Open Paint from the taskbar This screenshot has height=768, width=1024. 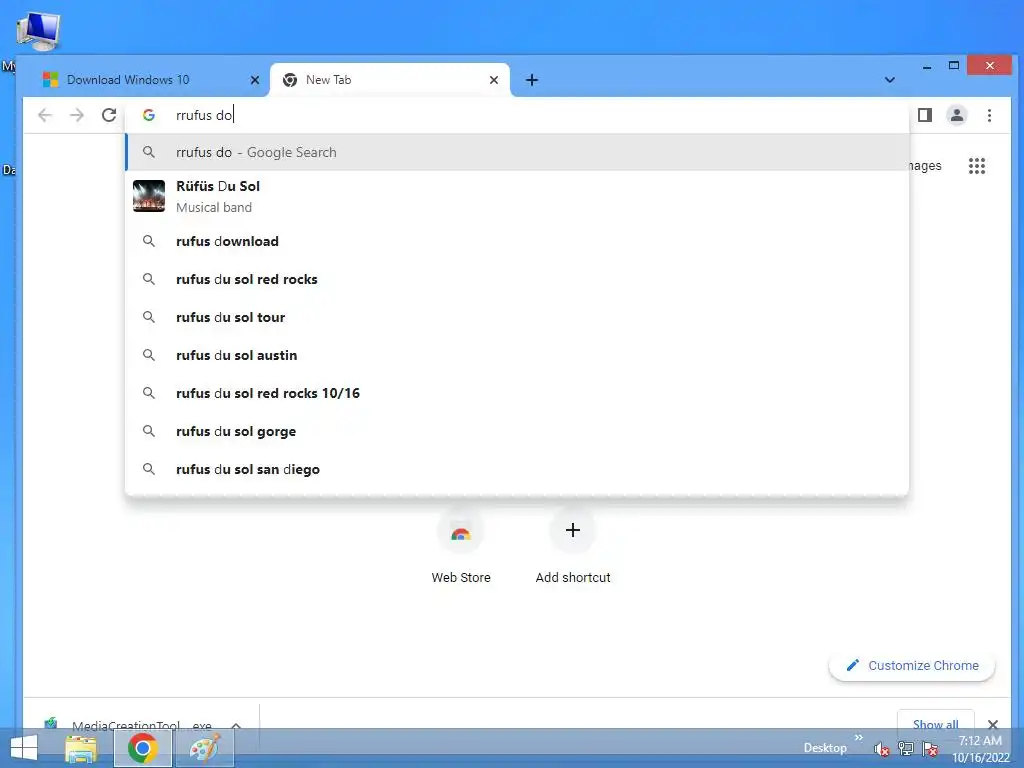coord(204,748)
